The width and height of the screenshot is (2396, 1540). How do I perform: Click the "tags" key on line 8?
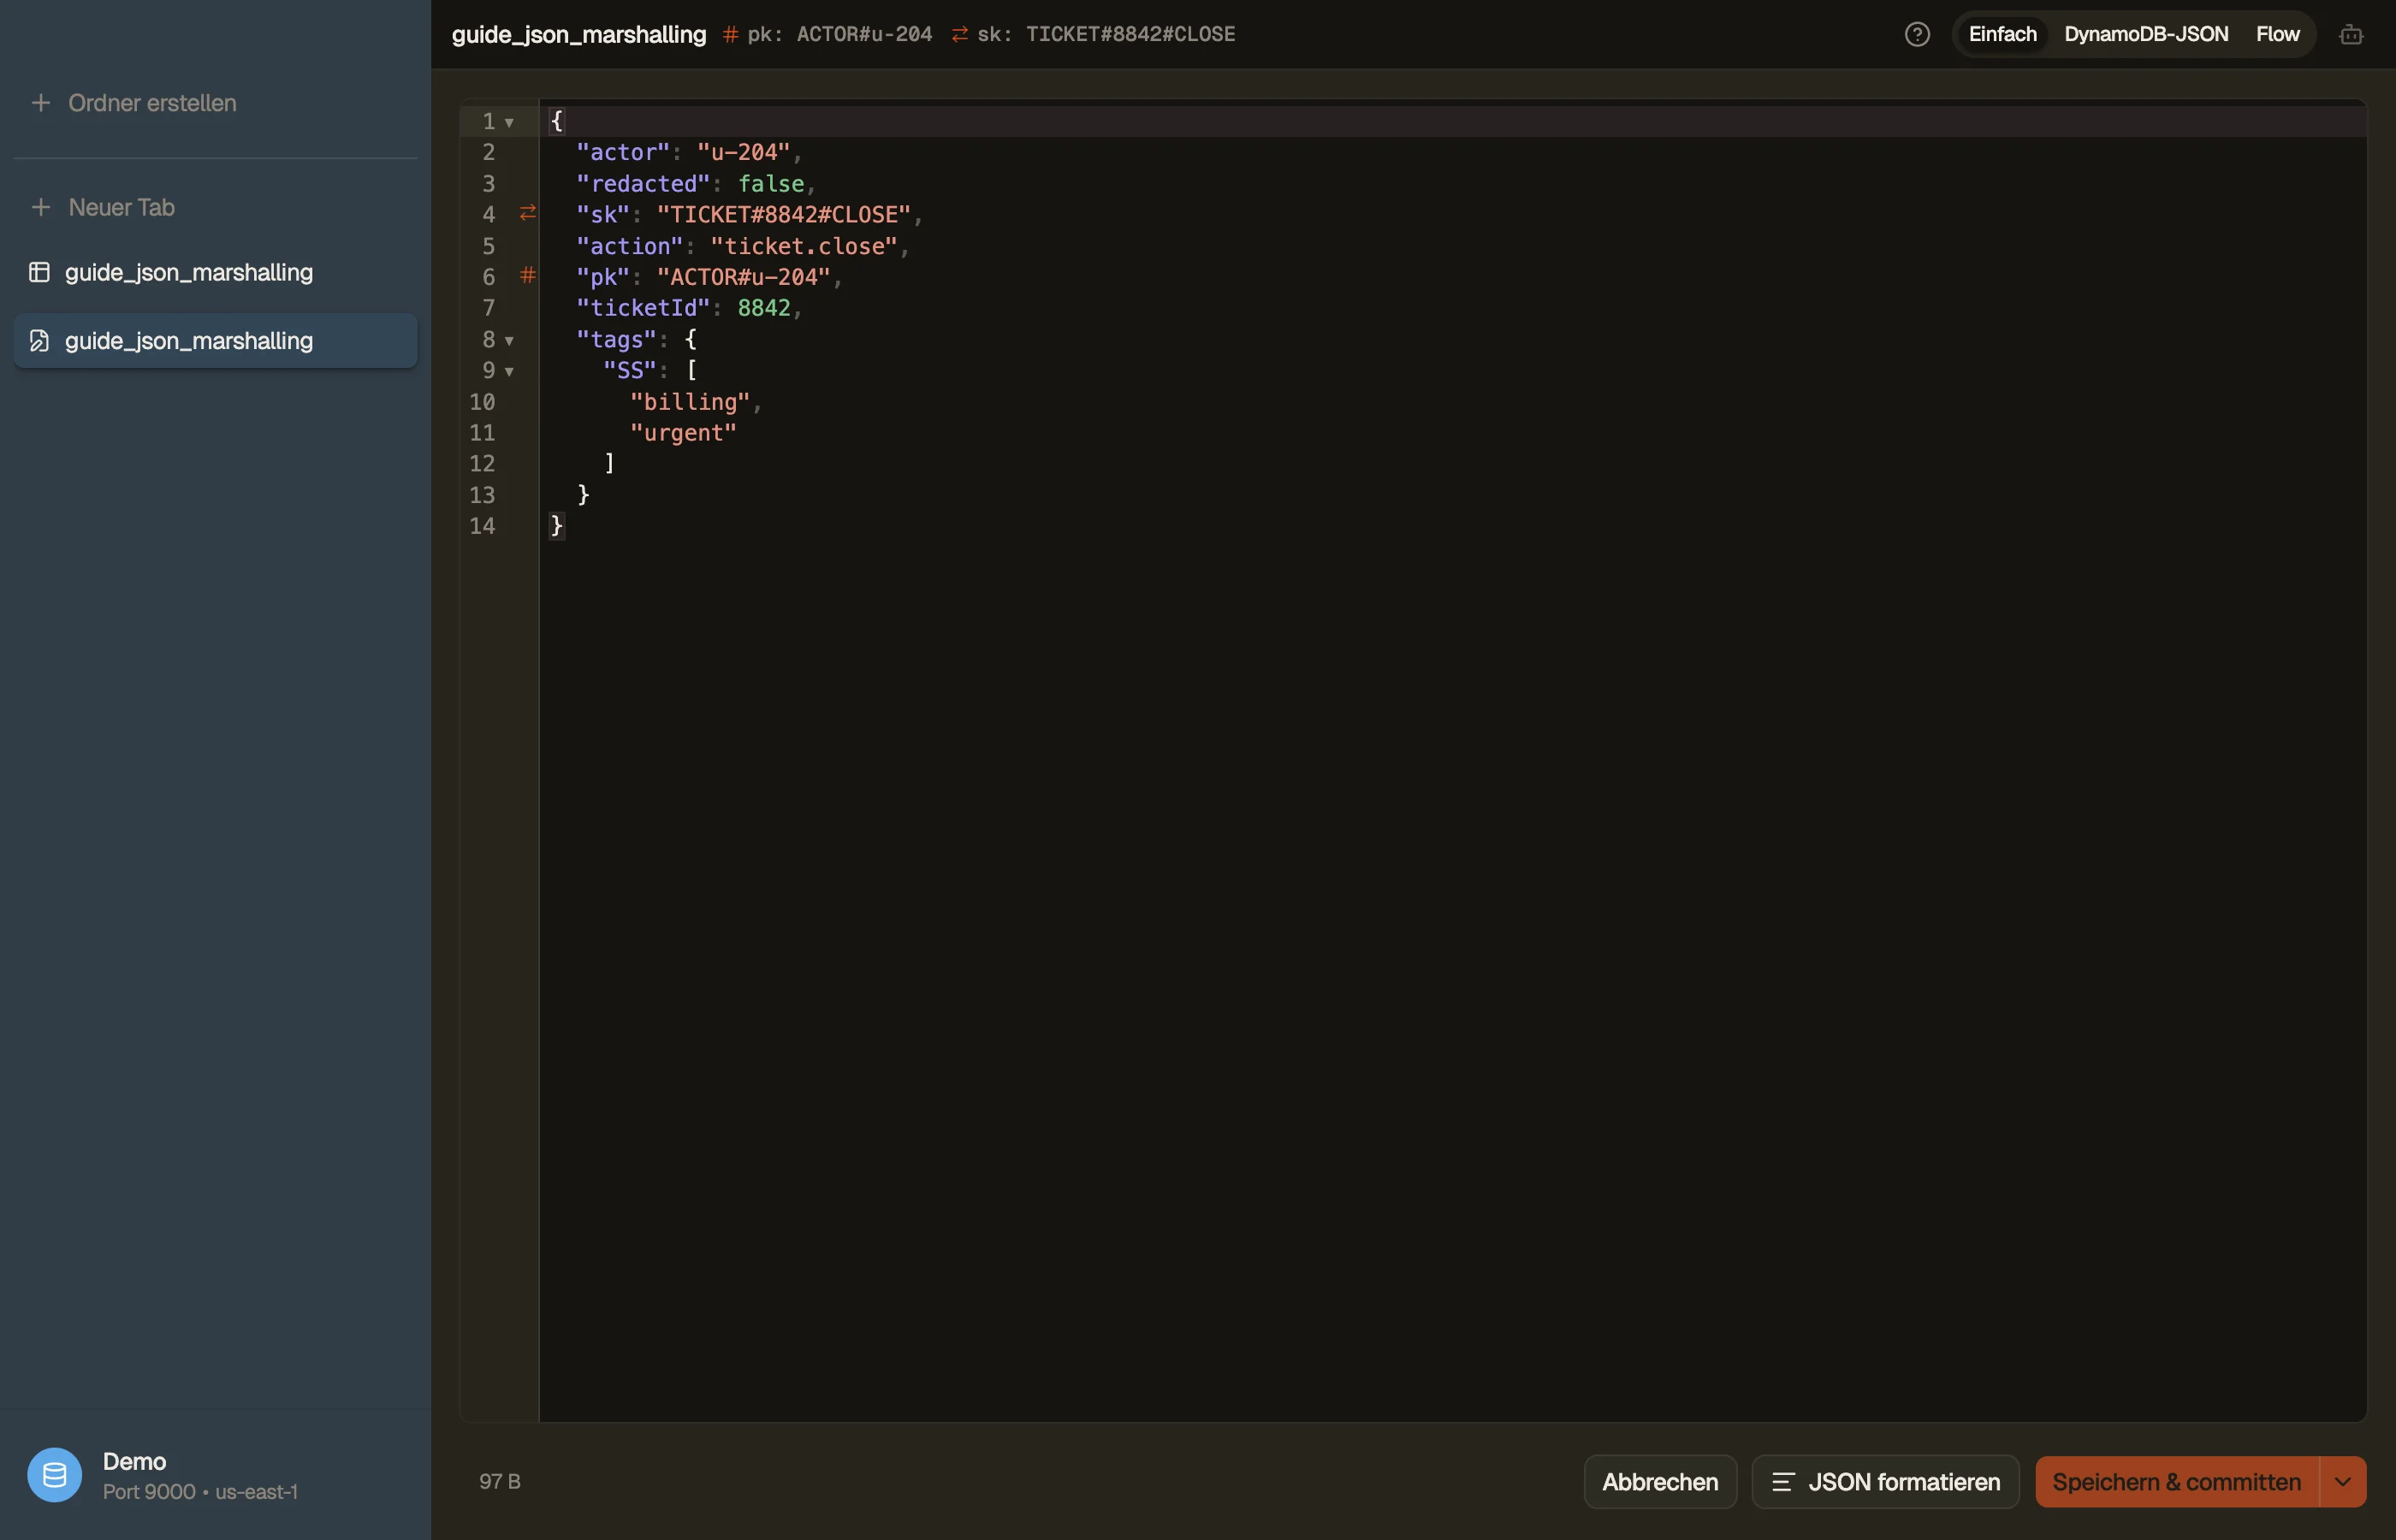[x=616, y=339]
